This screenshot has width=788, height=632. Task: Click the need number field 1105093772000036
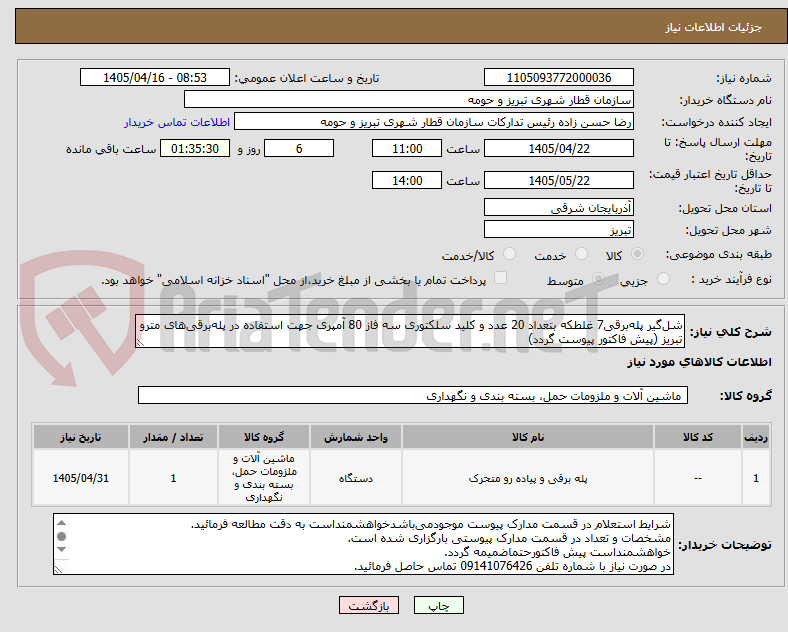[558, 77]
